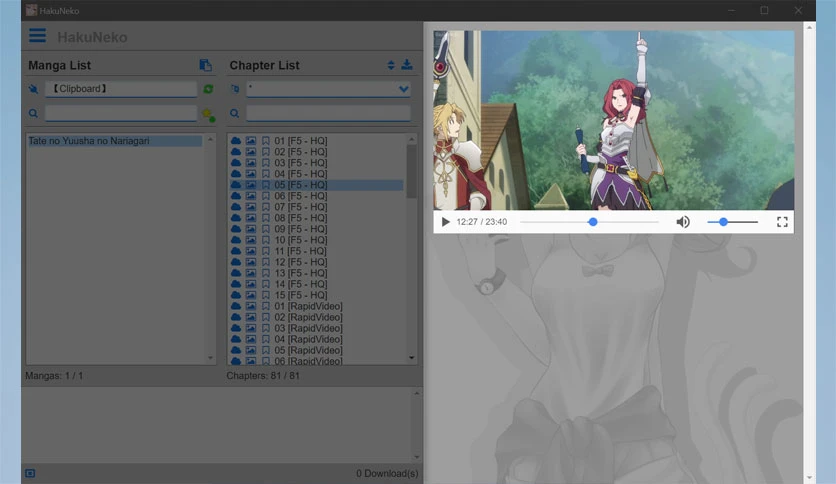Click cloud download icon for 12 [F5 - HQ]
The width and height of the screenshot is (836, 484).
236,262
